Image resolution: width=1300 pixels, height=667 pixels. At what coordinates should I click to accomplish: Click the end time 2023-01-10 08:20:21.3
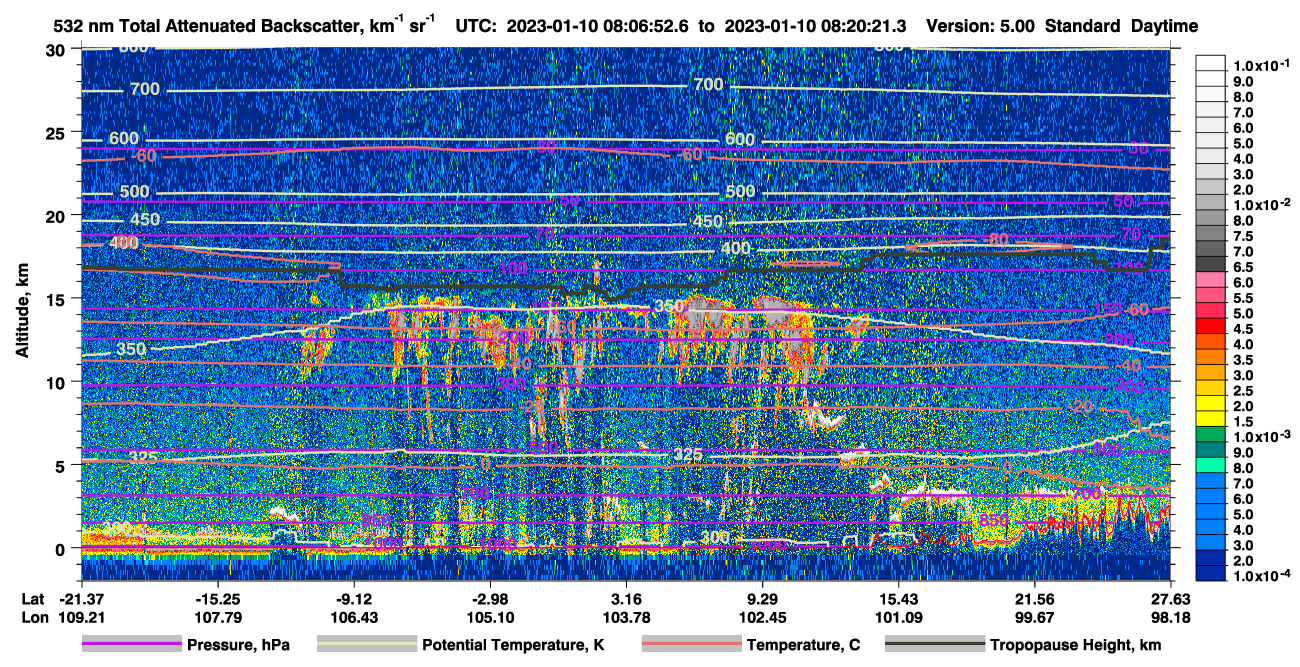tap(815, 26)
